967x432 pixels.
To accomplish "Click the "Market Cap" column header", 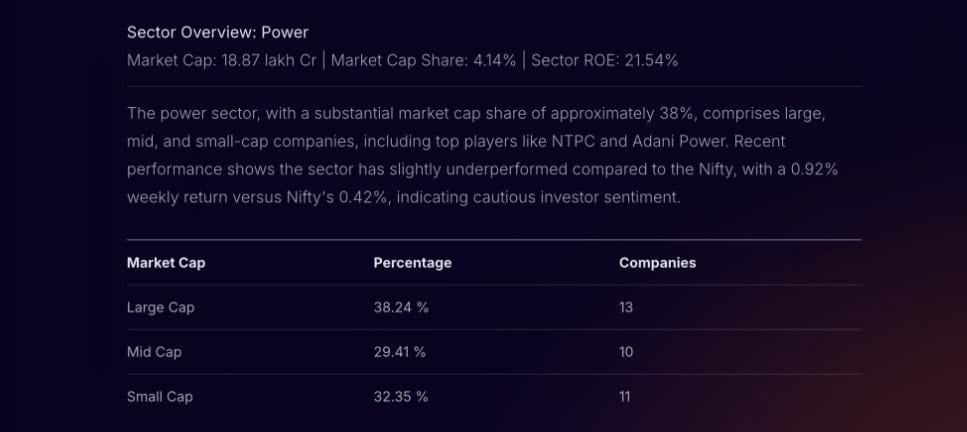I will point(166,263).
